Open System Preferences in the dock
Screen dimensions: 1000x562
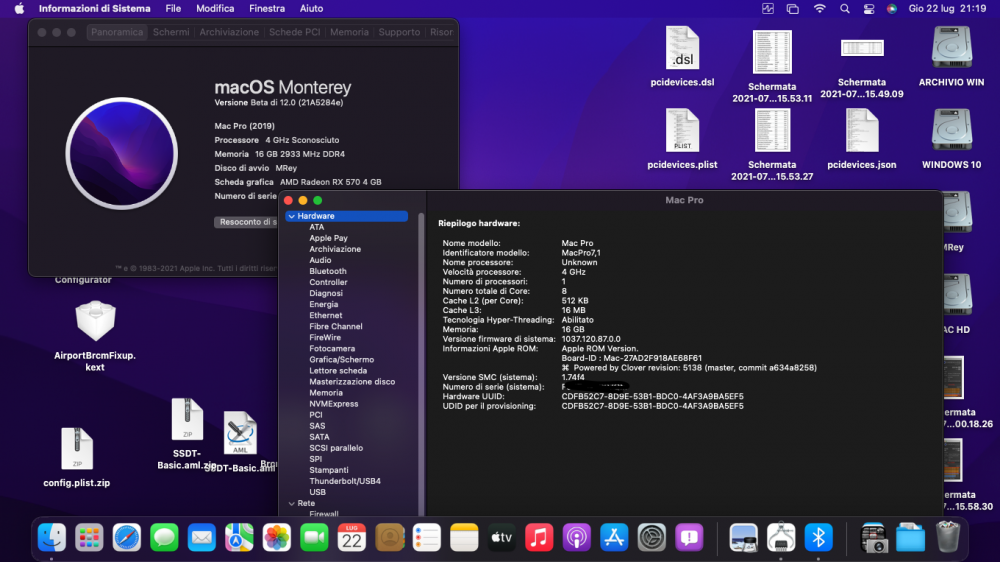(651, 538)
